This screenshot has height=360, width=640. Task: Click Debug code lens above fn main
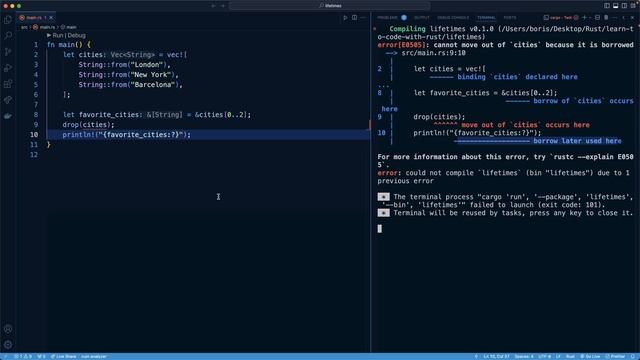[77, 36]
